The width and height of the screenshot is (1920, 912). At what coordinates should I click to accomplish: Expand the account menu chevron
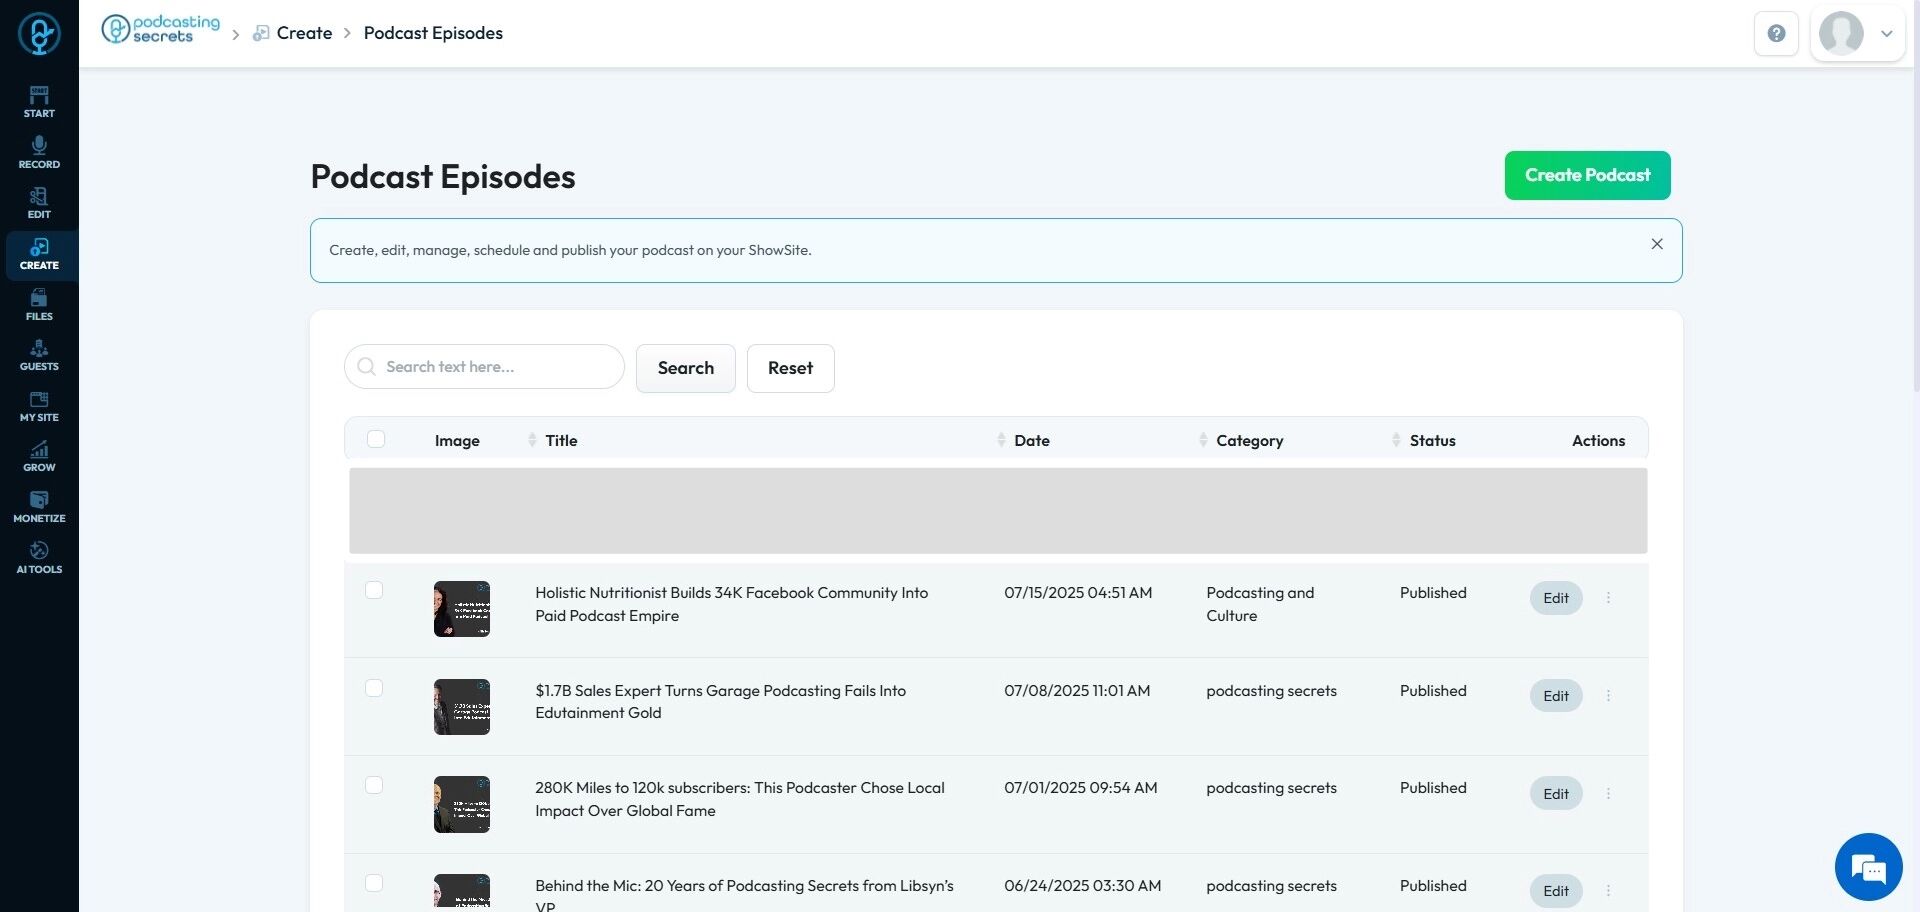[1886, 33]
